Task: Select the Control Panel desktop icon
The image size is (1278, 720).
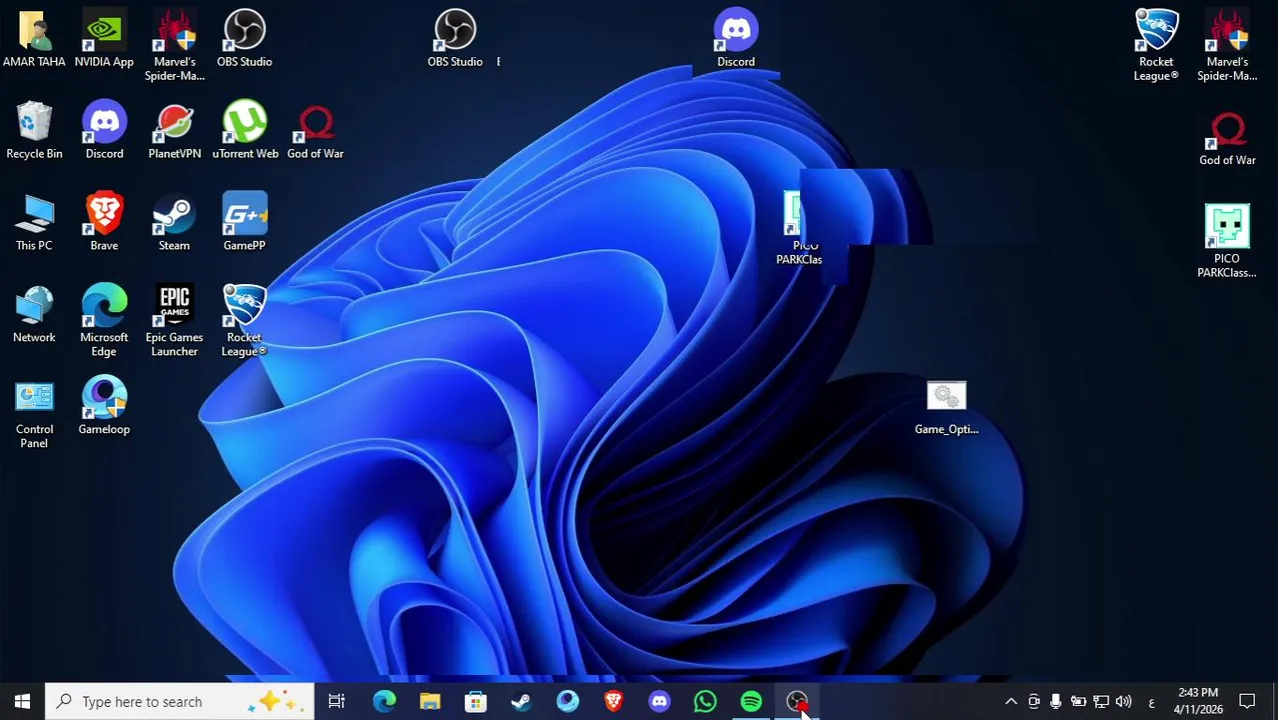Action: click(34, 414)
